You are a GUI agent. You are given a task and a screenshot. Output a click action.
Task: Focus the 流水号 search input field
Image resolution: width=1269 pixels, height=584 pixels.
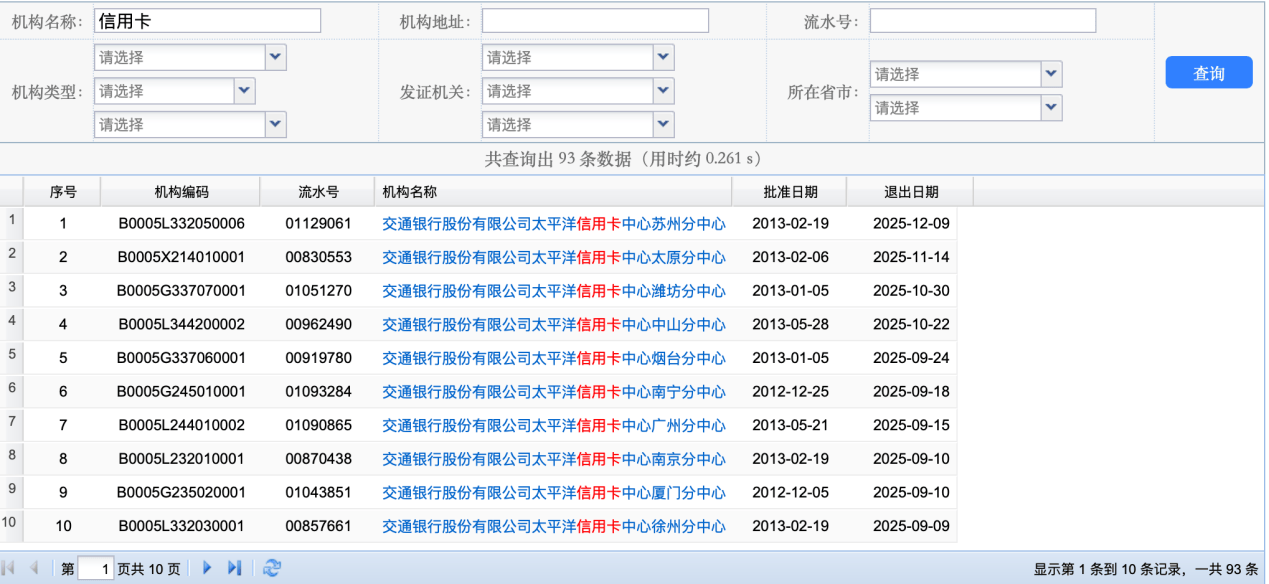[x=982, y=21]
